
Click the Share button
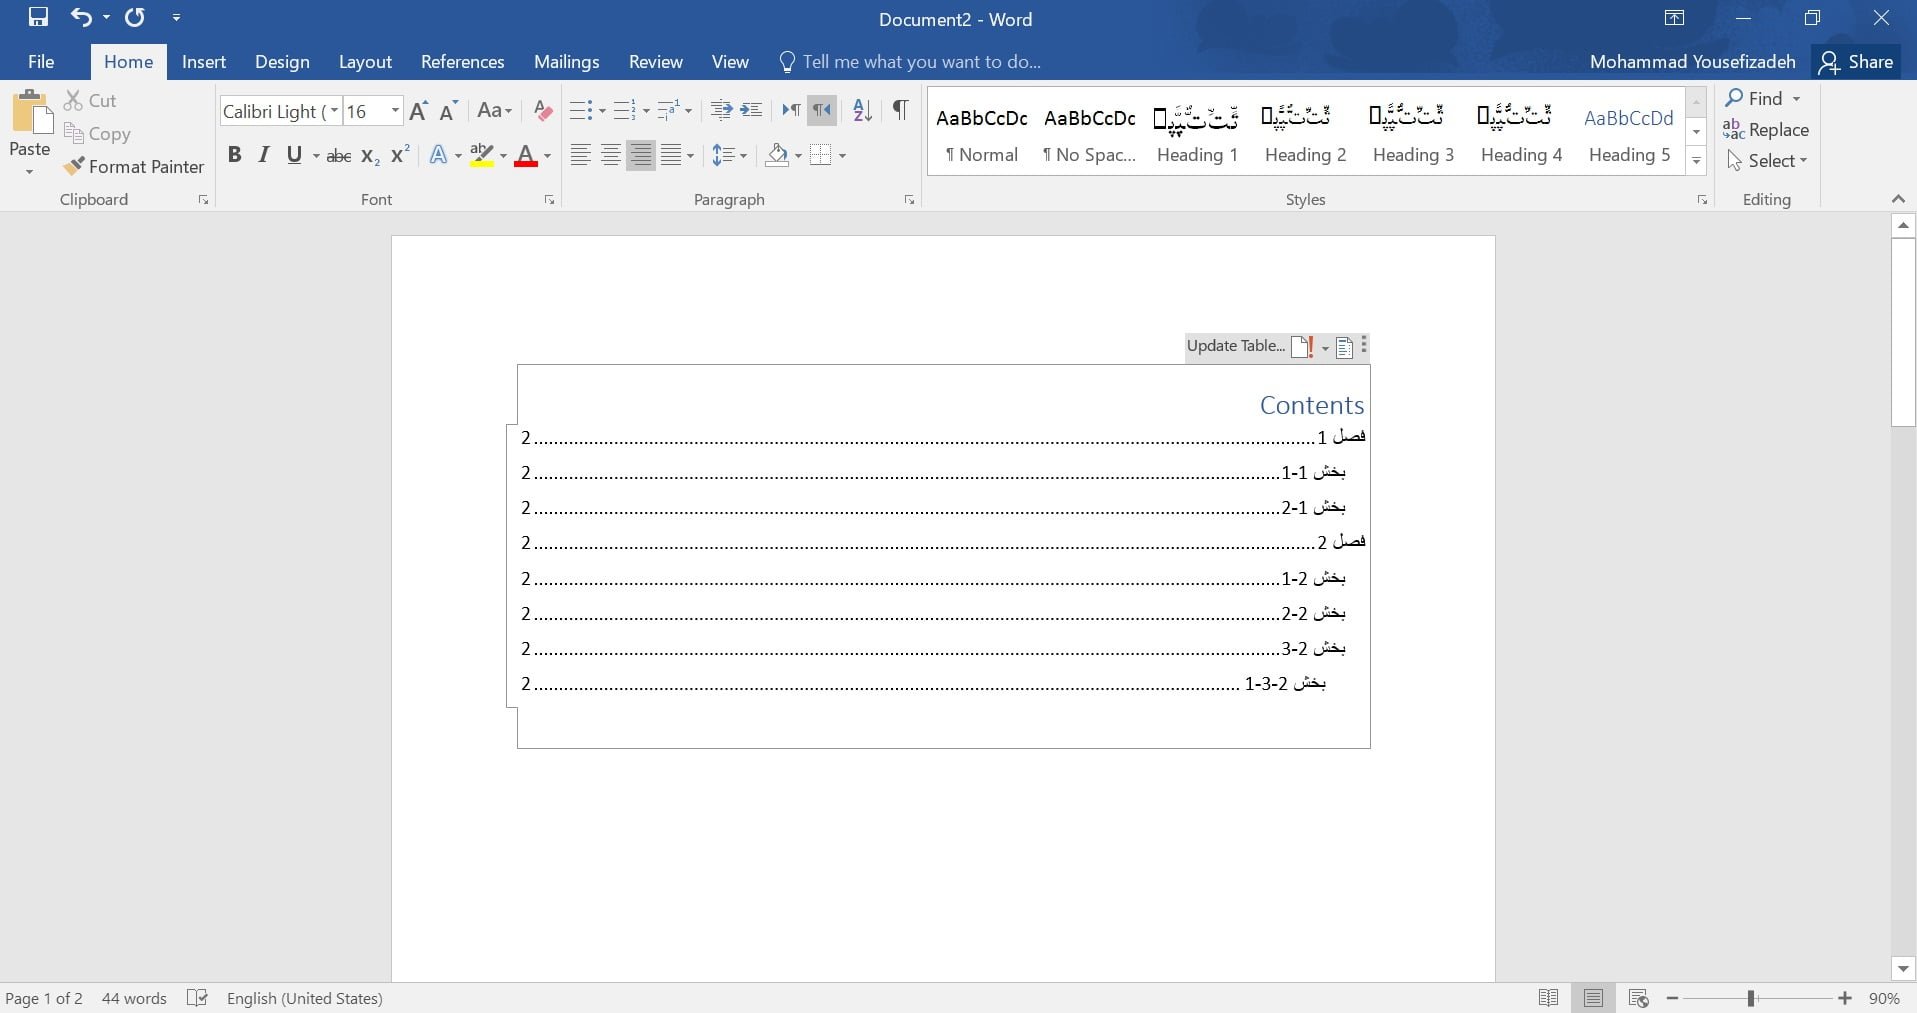click(1857, 62)
